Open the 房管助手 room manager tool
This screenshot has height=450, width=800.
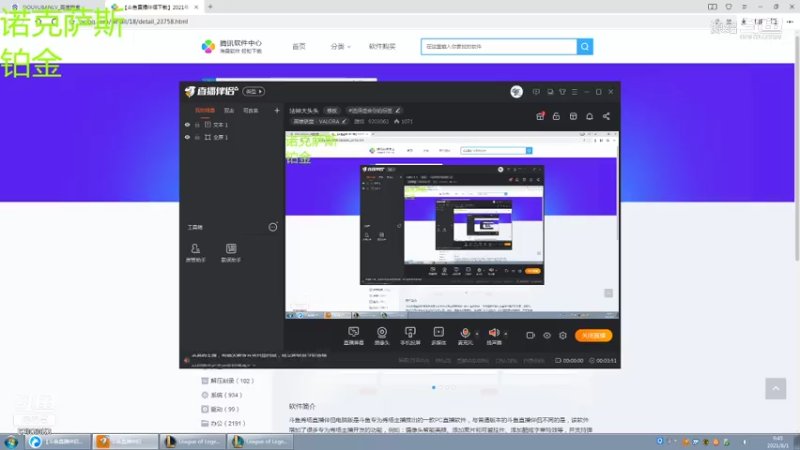click(195, 253)
